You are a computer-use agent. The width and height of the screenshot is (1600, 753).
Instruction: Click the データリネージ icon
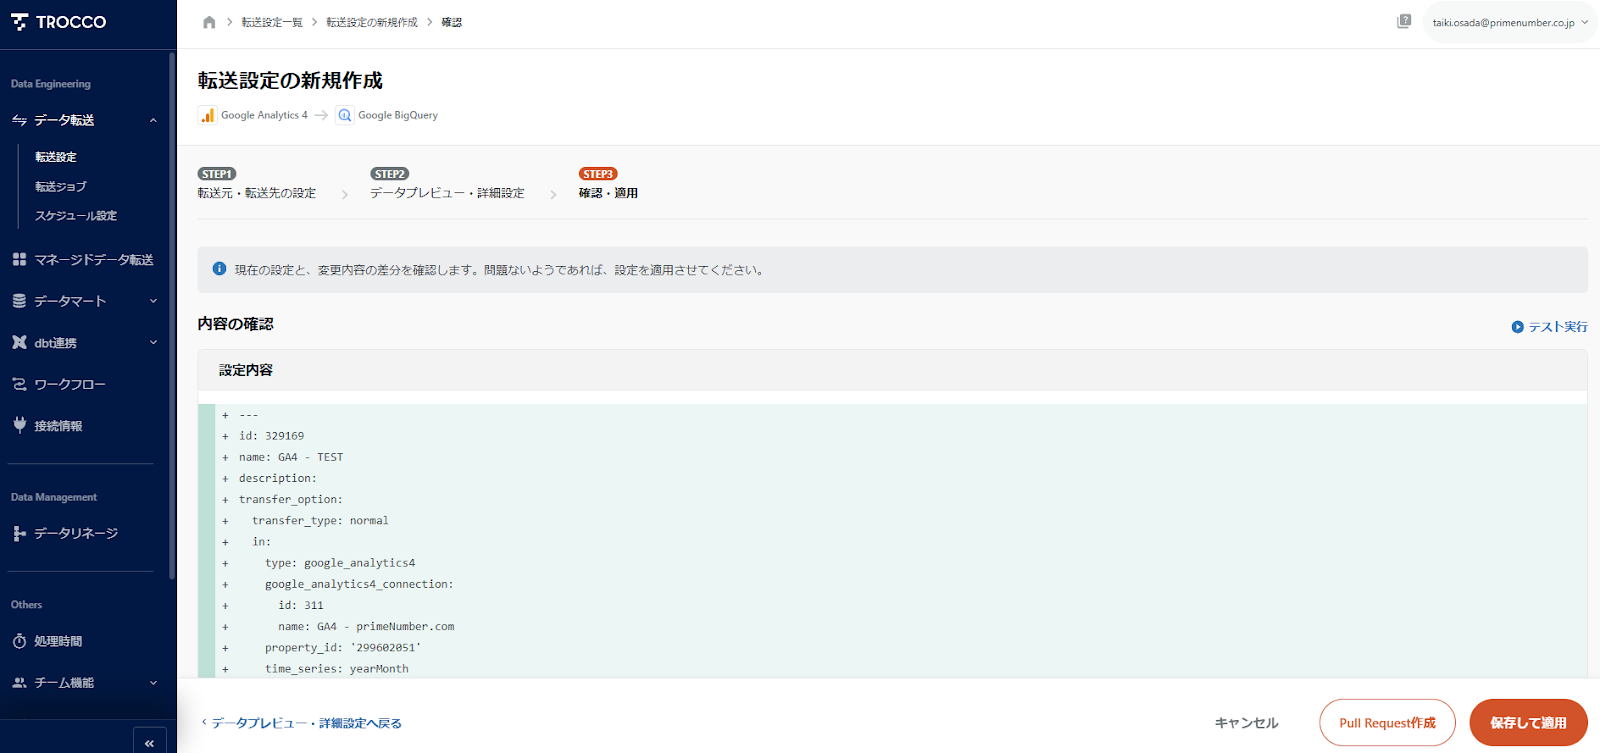19,534
